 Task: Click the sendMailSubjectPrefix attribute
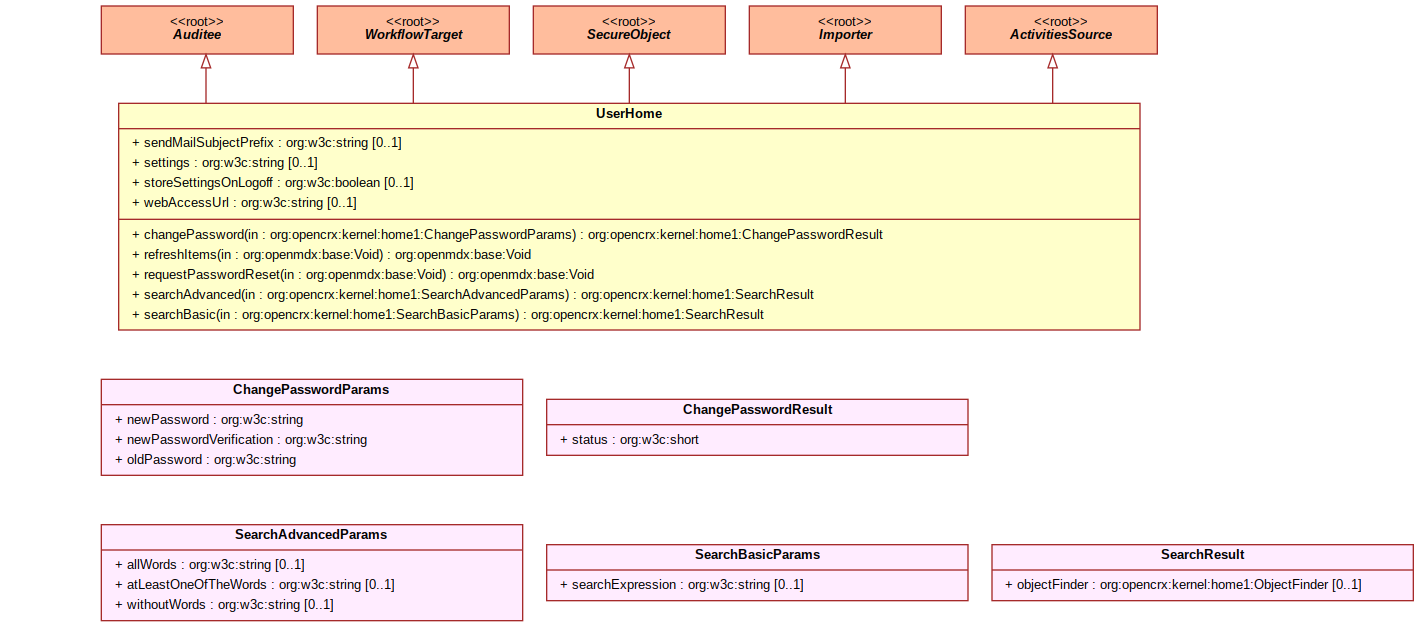[267, 143]
